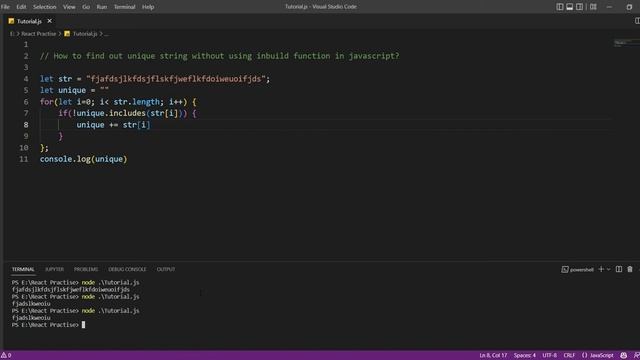Open the Run menu
The width and height of the screenshot is (640, 360).
(102, 7)
